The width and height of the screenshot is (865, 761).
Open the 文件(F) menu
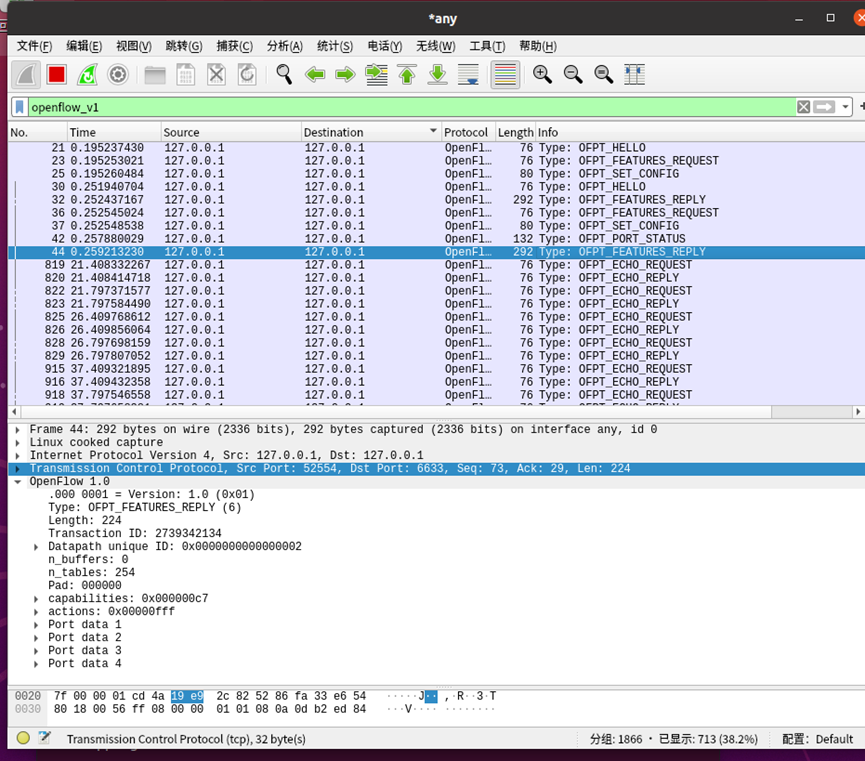(34, 46)
